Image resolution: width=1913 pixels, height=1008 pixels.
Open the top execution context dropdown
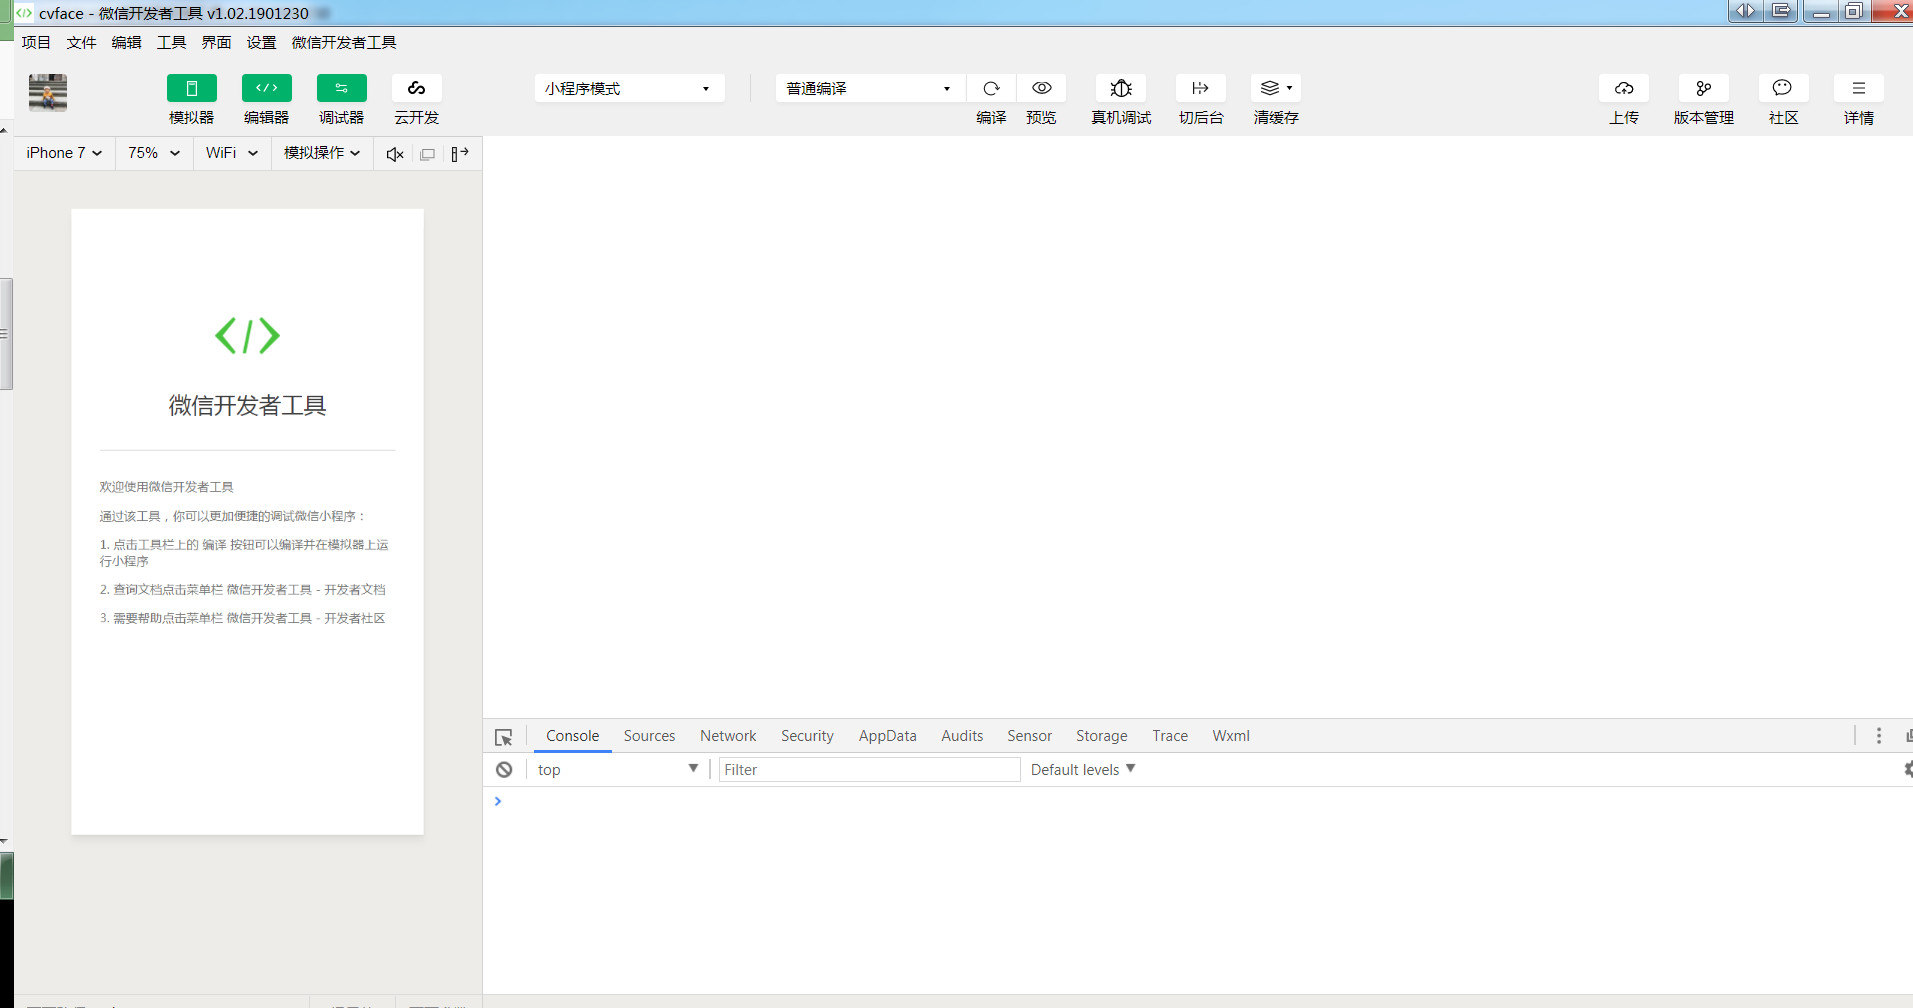tap(617, 769)
